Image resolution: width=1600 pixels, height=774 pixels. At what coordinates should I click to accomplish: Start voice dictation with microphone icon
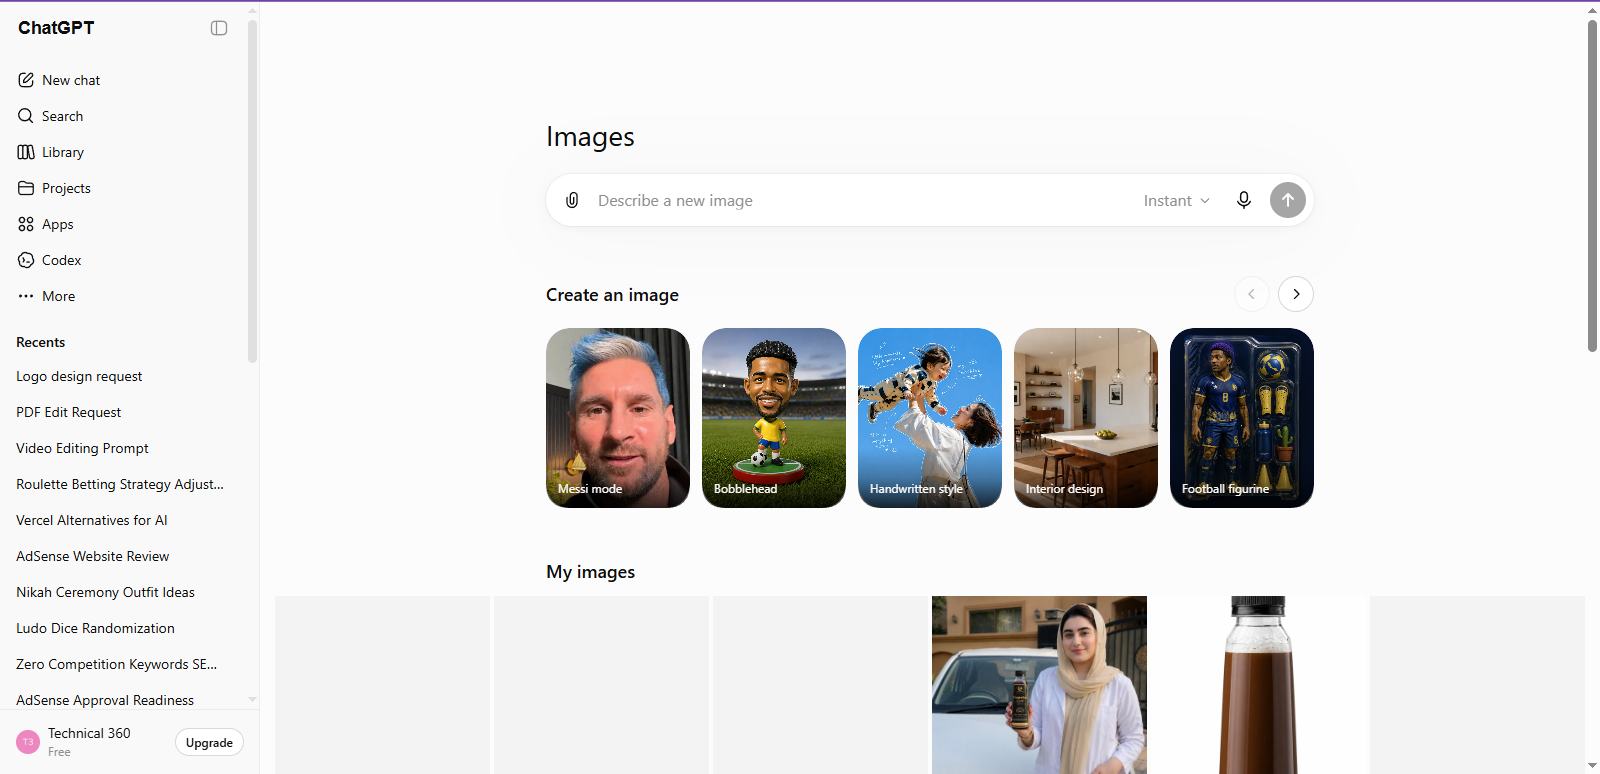coord(1244,200)
